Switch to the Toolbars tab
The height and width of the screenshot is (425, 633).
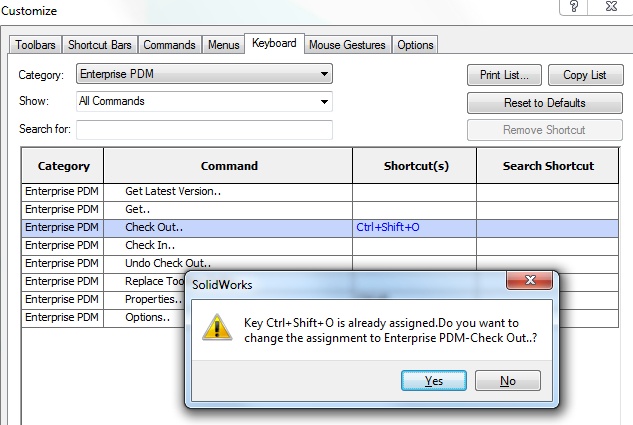point(35,44)
